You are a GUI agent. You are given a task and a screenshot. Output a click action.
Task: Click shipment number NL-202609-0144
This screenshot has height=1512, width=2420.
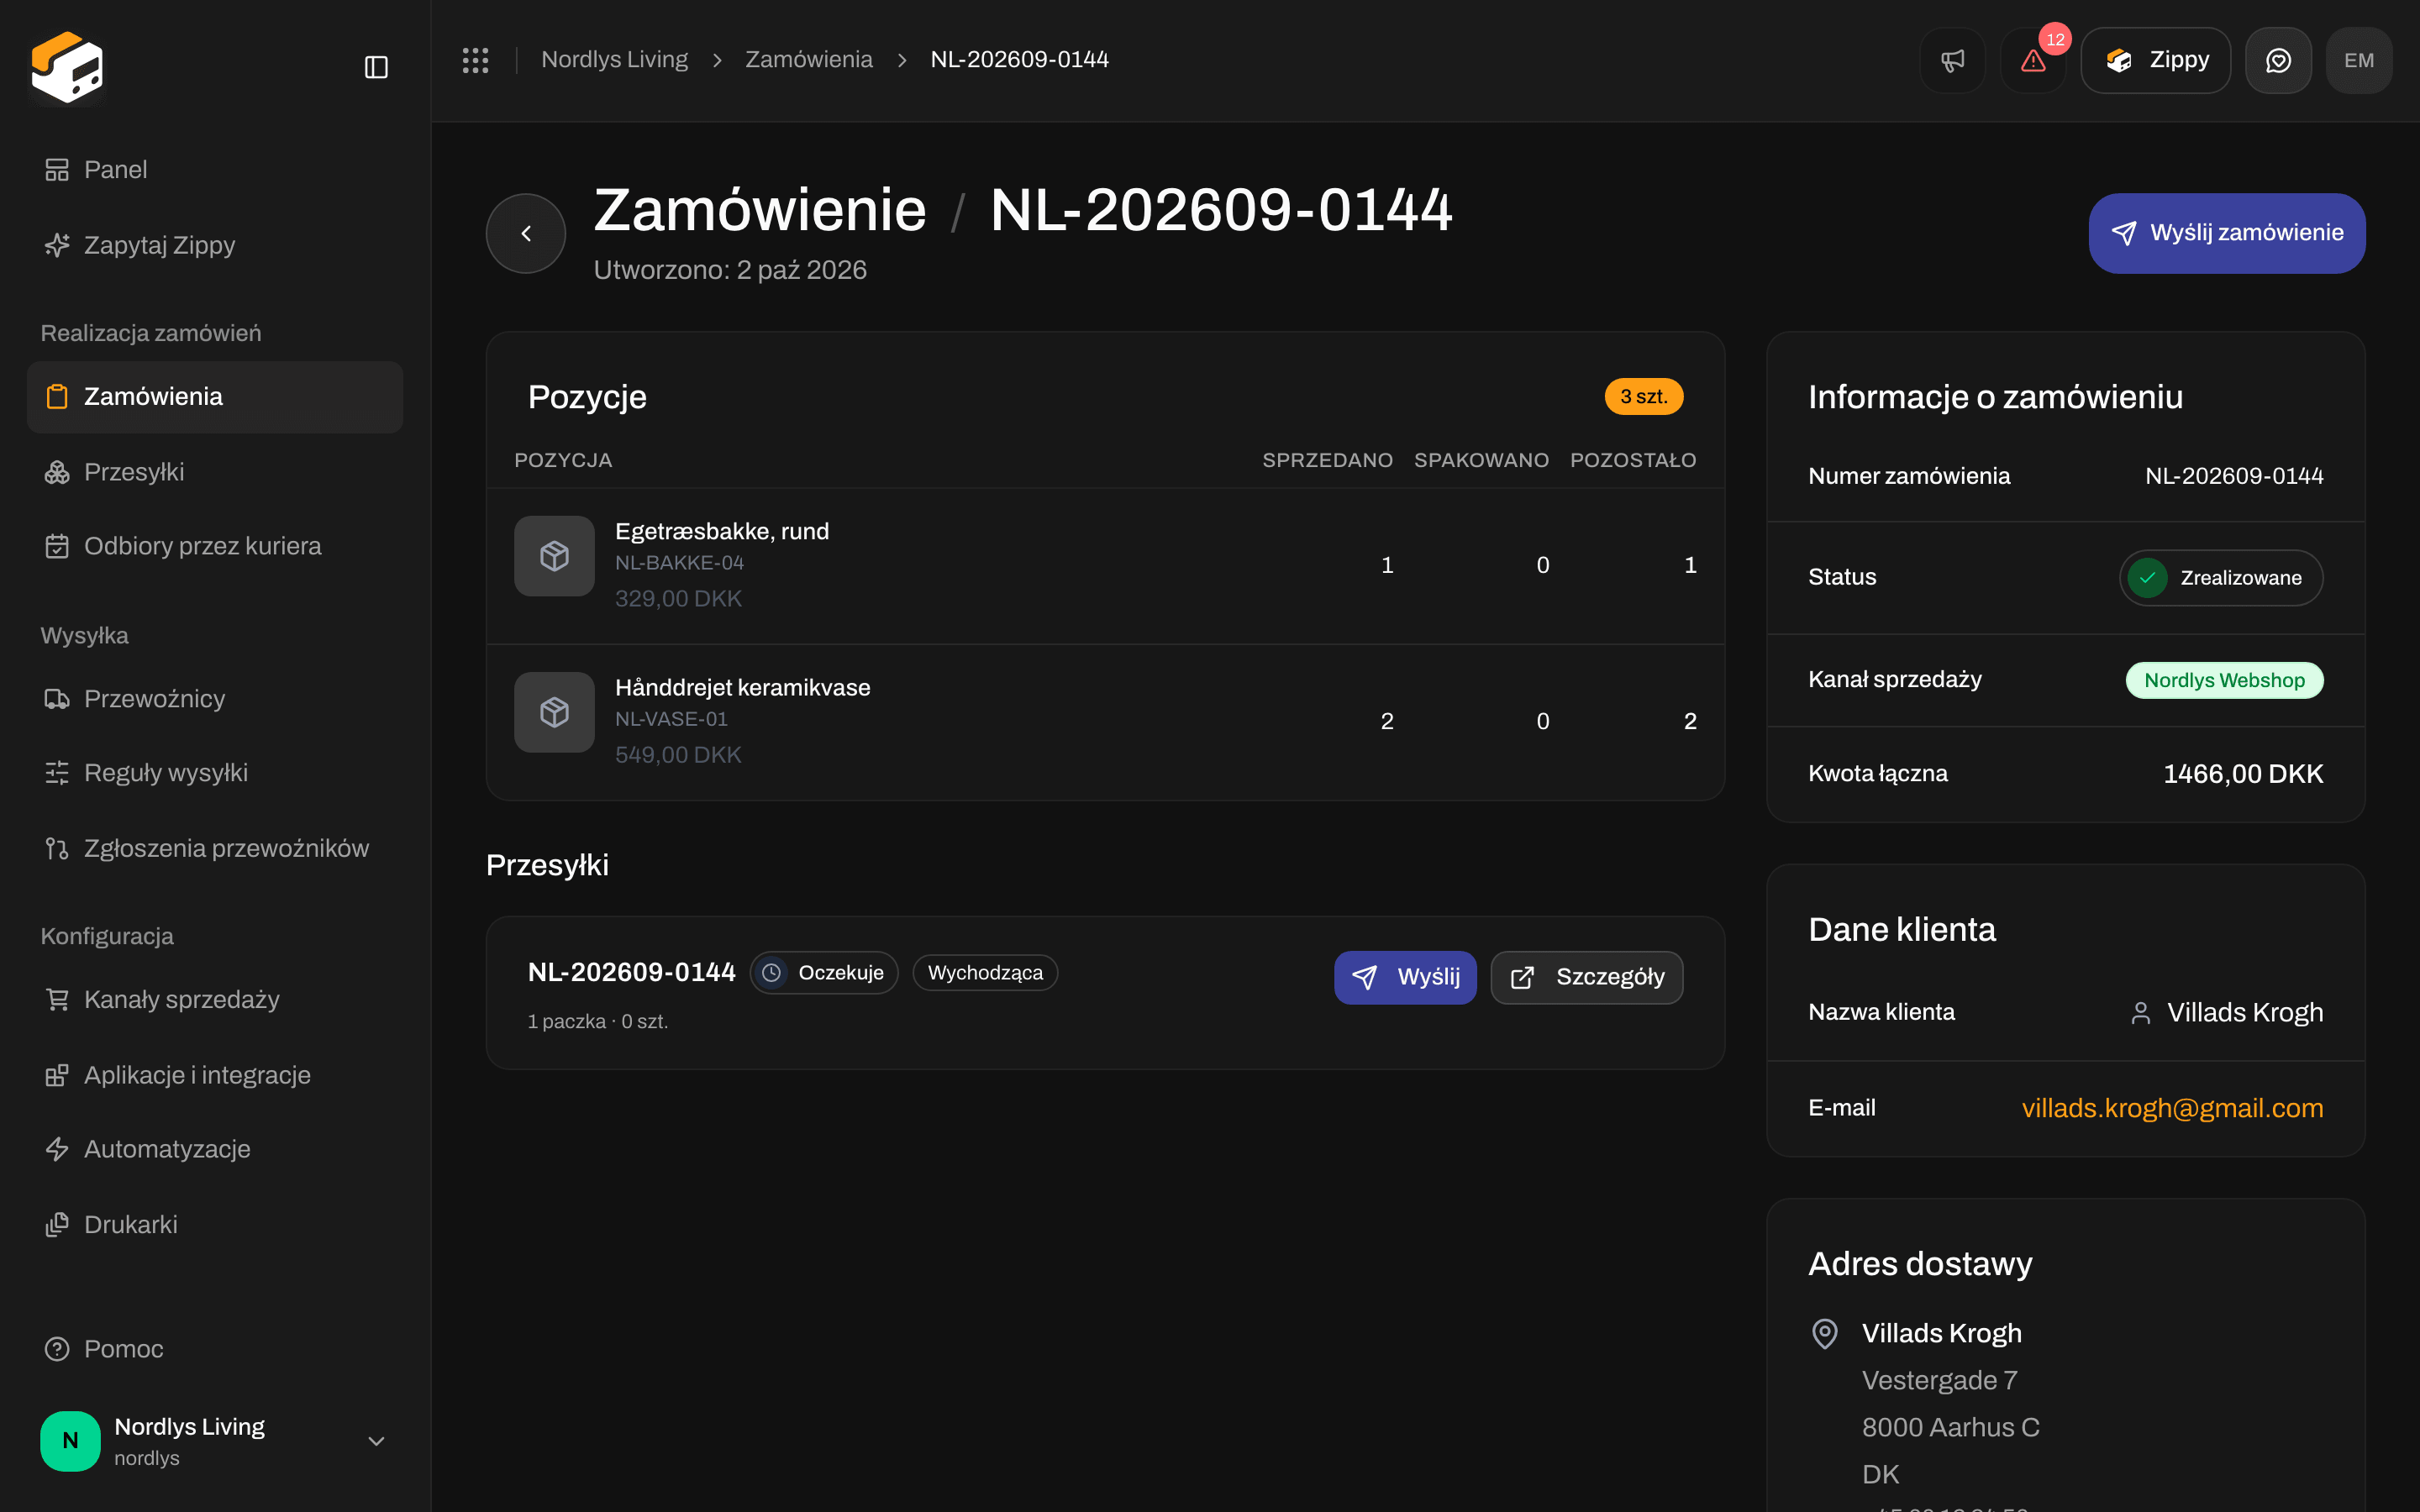(x=632, y=972)
